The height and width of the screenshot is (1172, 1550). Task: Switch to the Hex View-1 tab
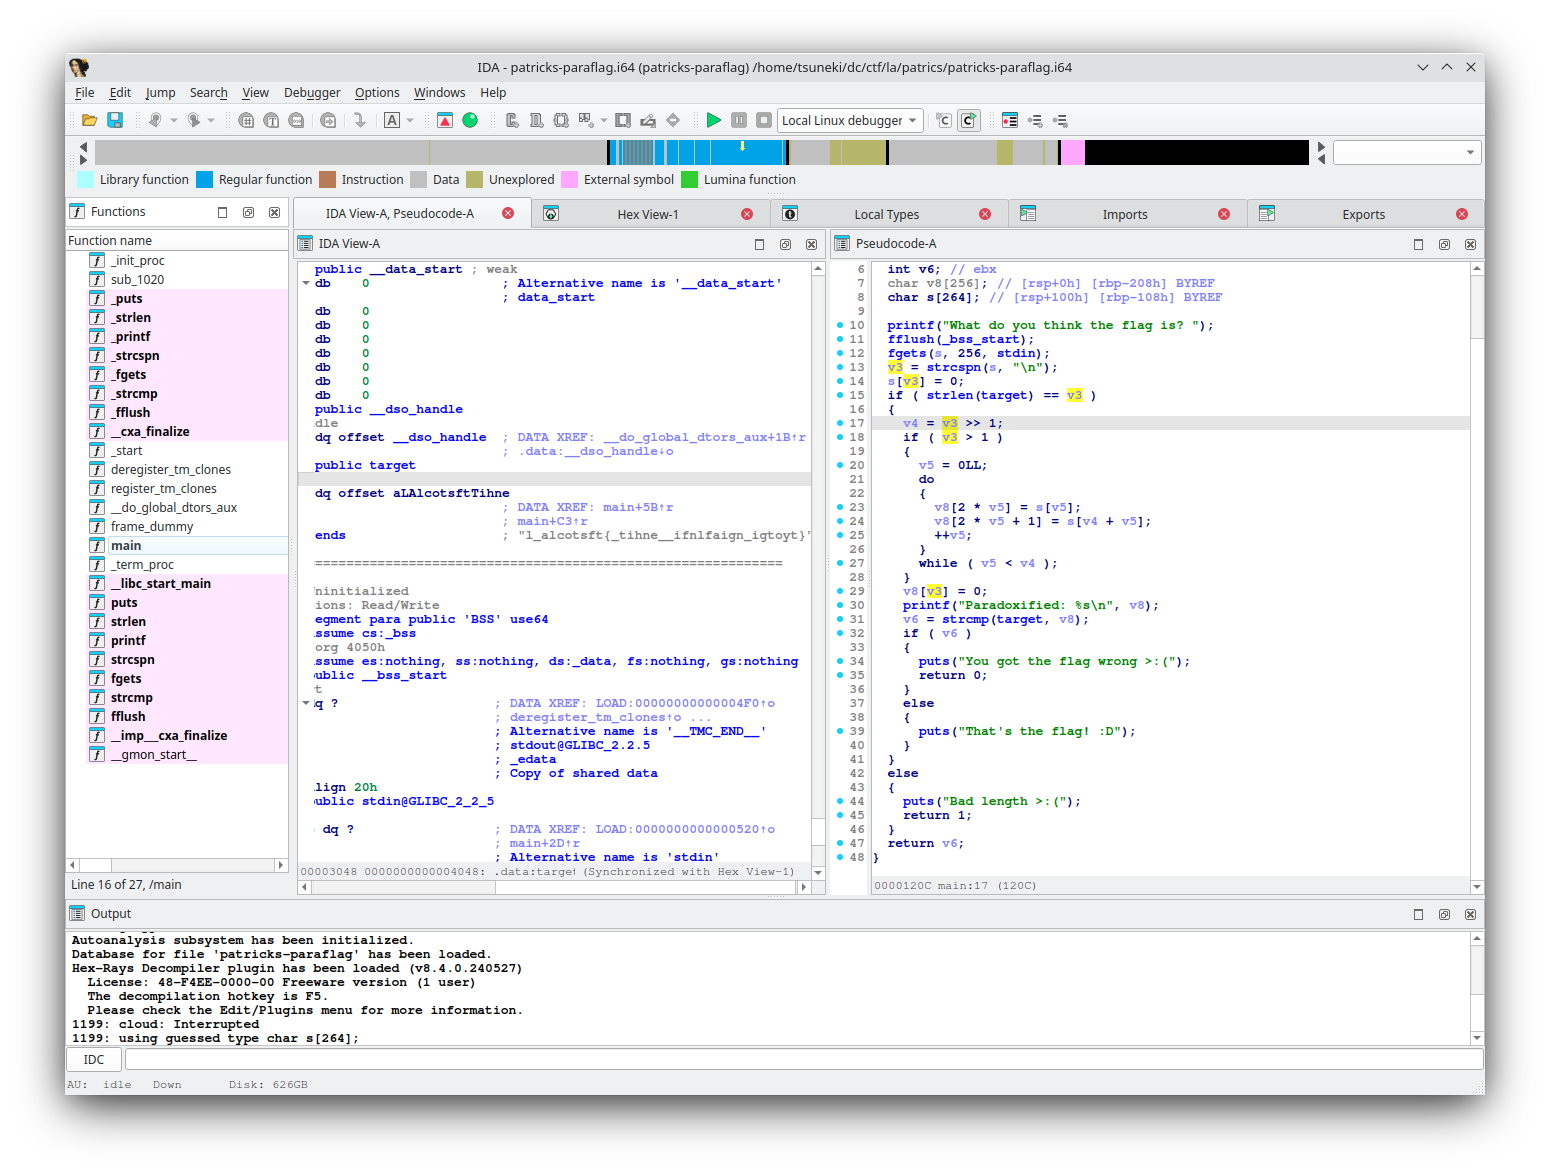pyautogui.click(x=648, y=213)
